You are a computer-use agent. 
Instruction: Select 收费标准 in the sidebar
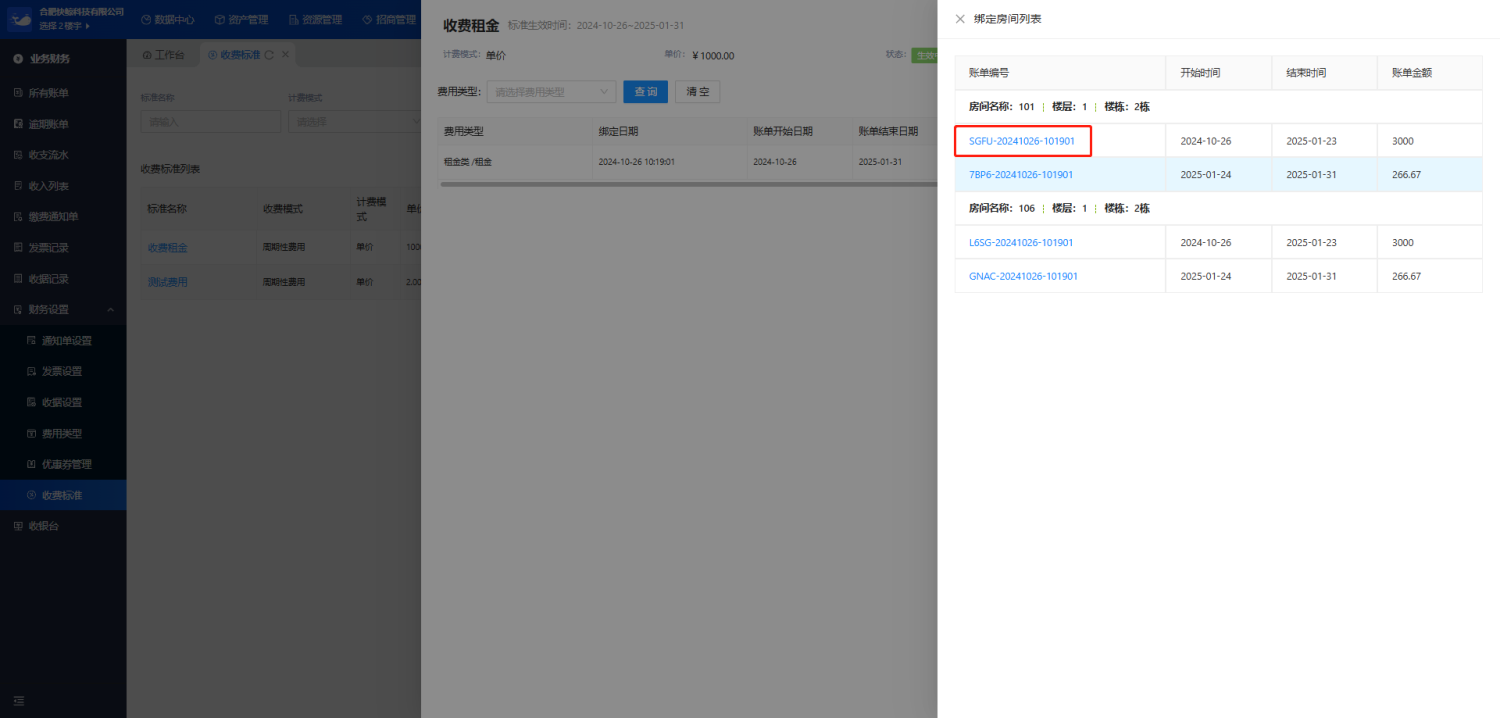63,495
